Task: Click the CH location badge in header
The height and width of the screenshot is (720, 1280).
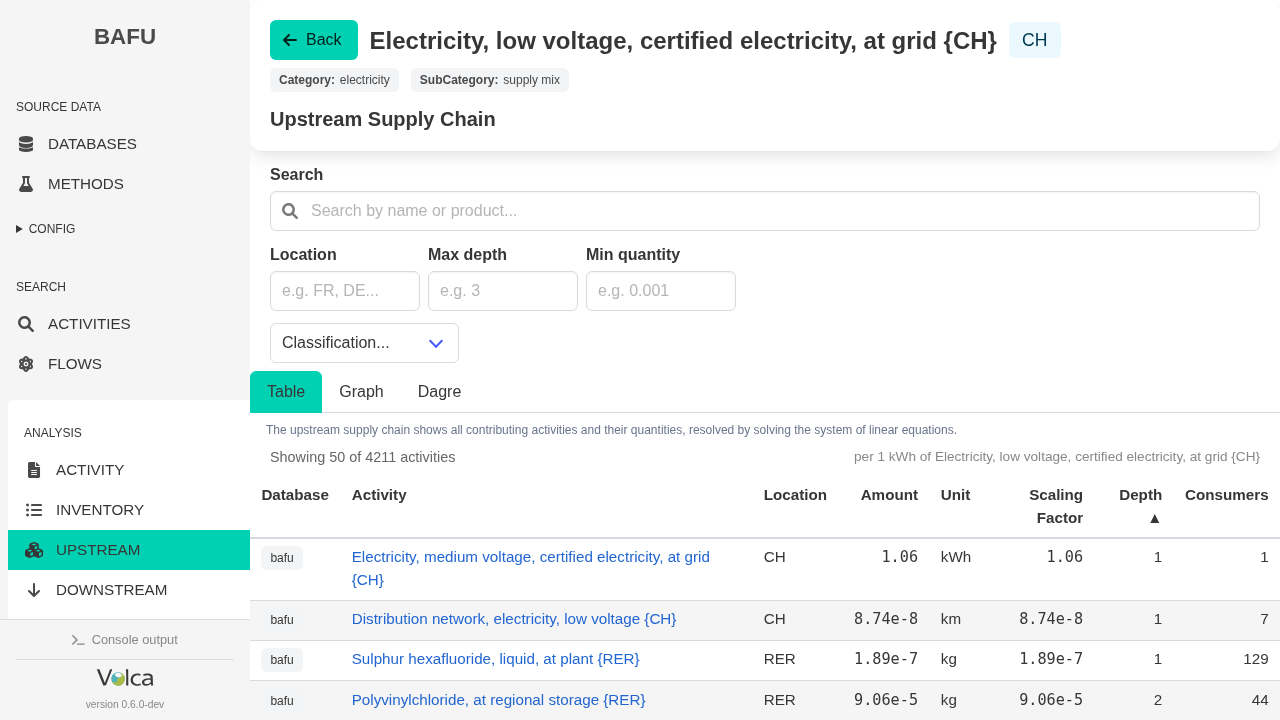Action: tap(1035, 40)
